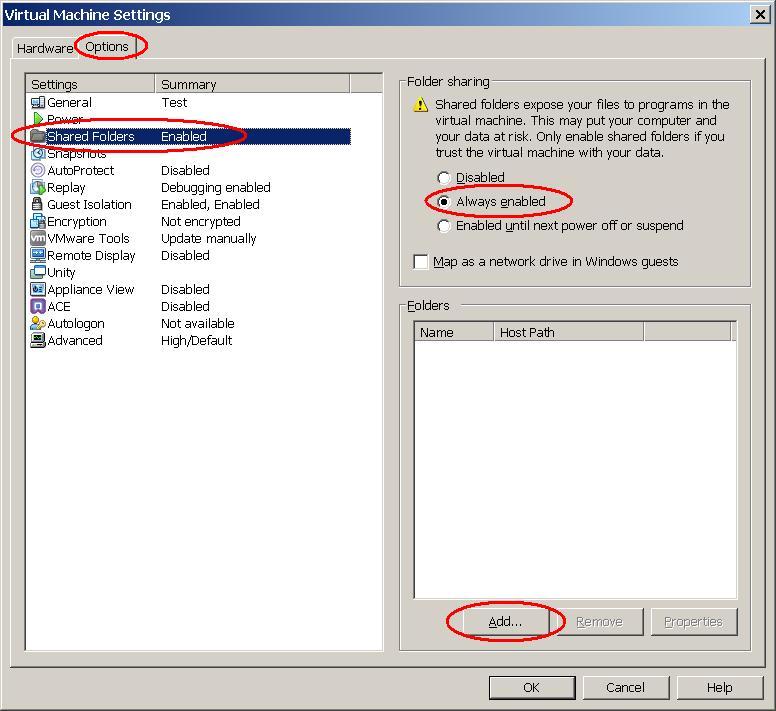Click the VMware Tools icon
This screenshot has height=711, width=776.
(38, 238)
